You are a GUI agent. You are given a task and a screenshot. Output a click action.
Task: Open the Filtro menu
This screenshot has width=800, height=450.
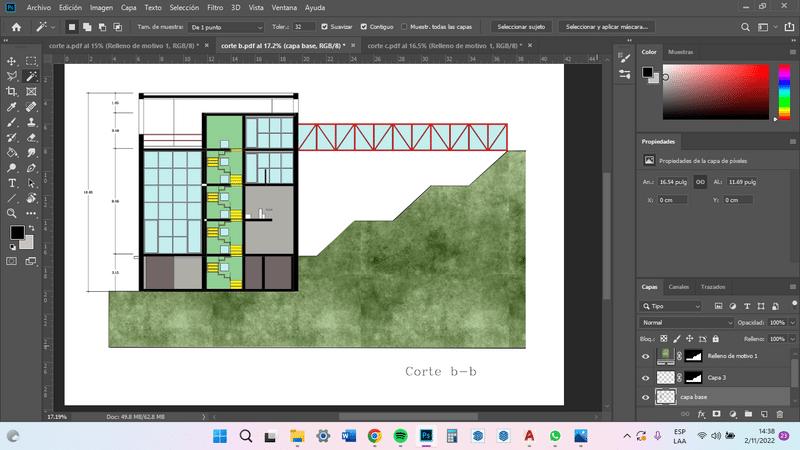tap(215, 7)
